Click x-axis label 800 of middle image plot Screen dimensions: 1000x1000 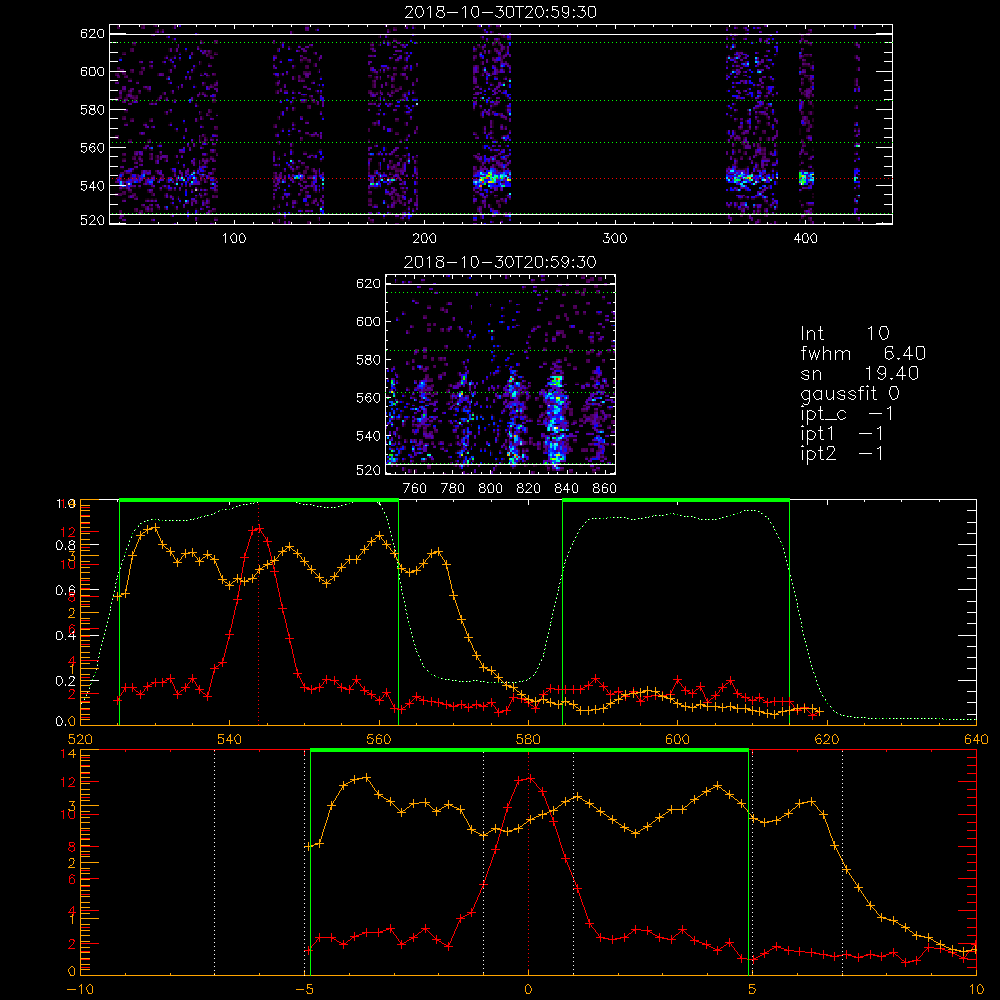pyautogui.click(x=490, y=489)
